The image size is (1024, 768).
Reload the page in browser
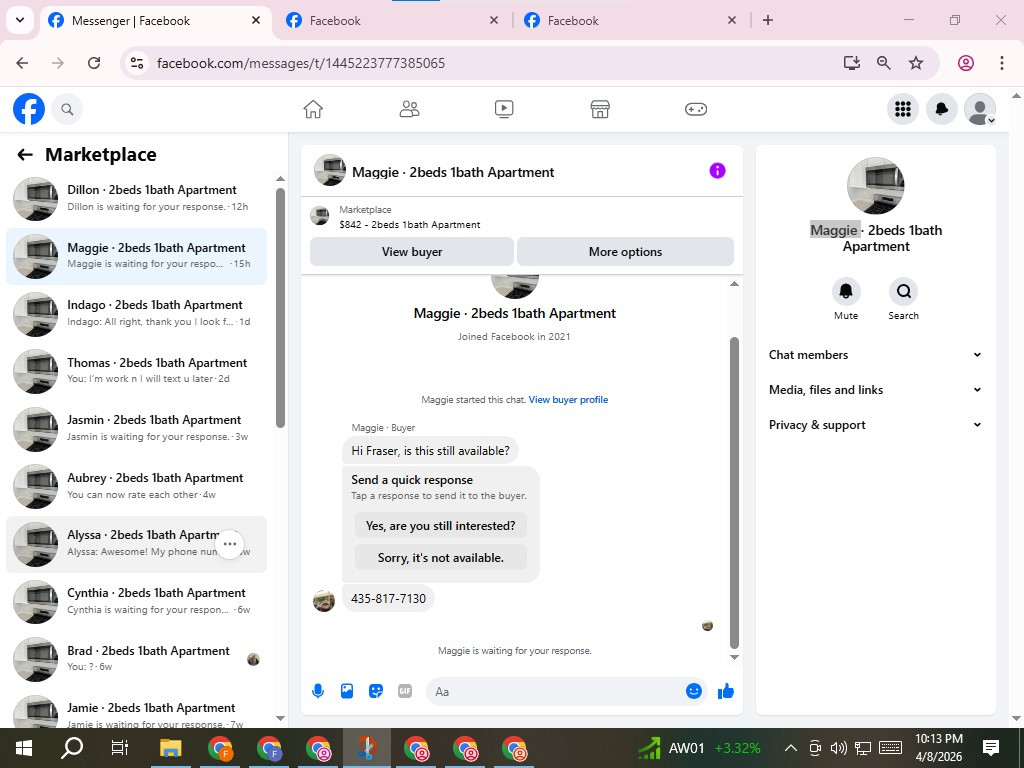[x=94, y=63]
